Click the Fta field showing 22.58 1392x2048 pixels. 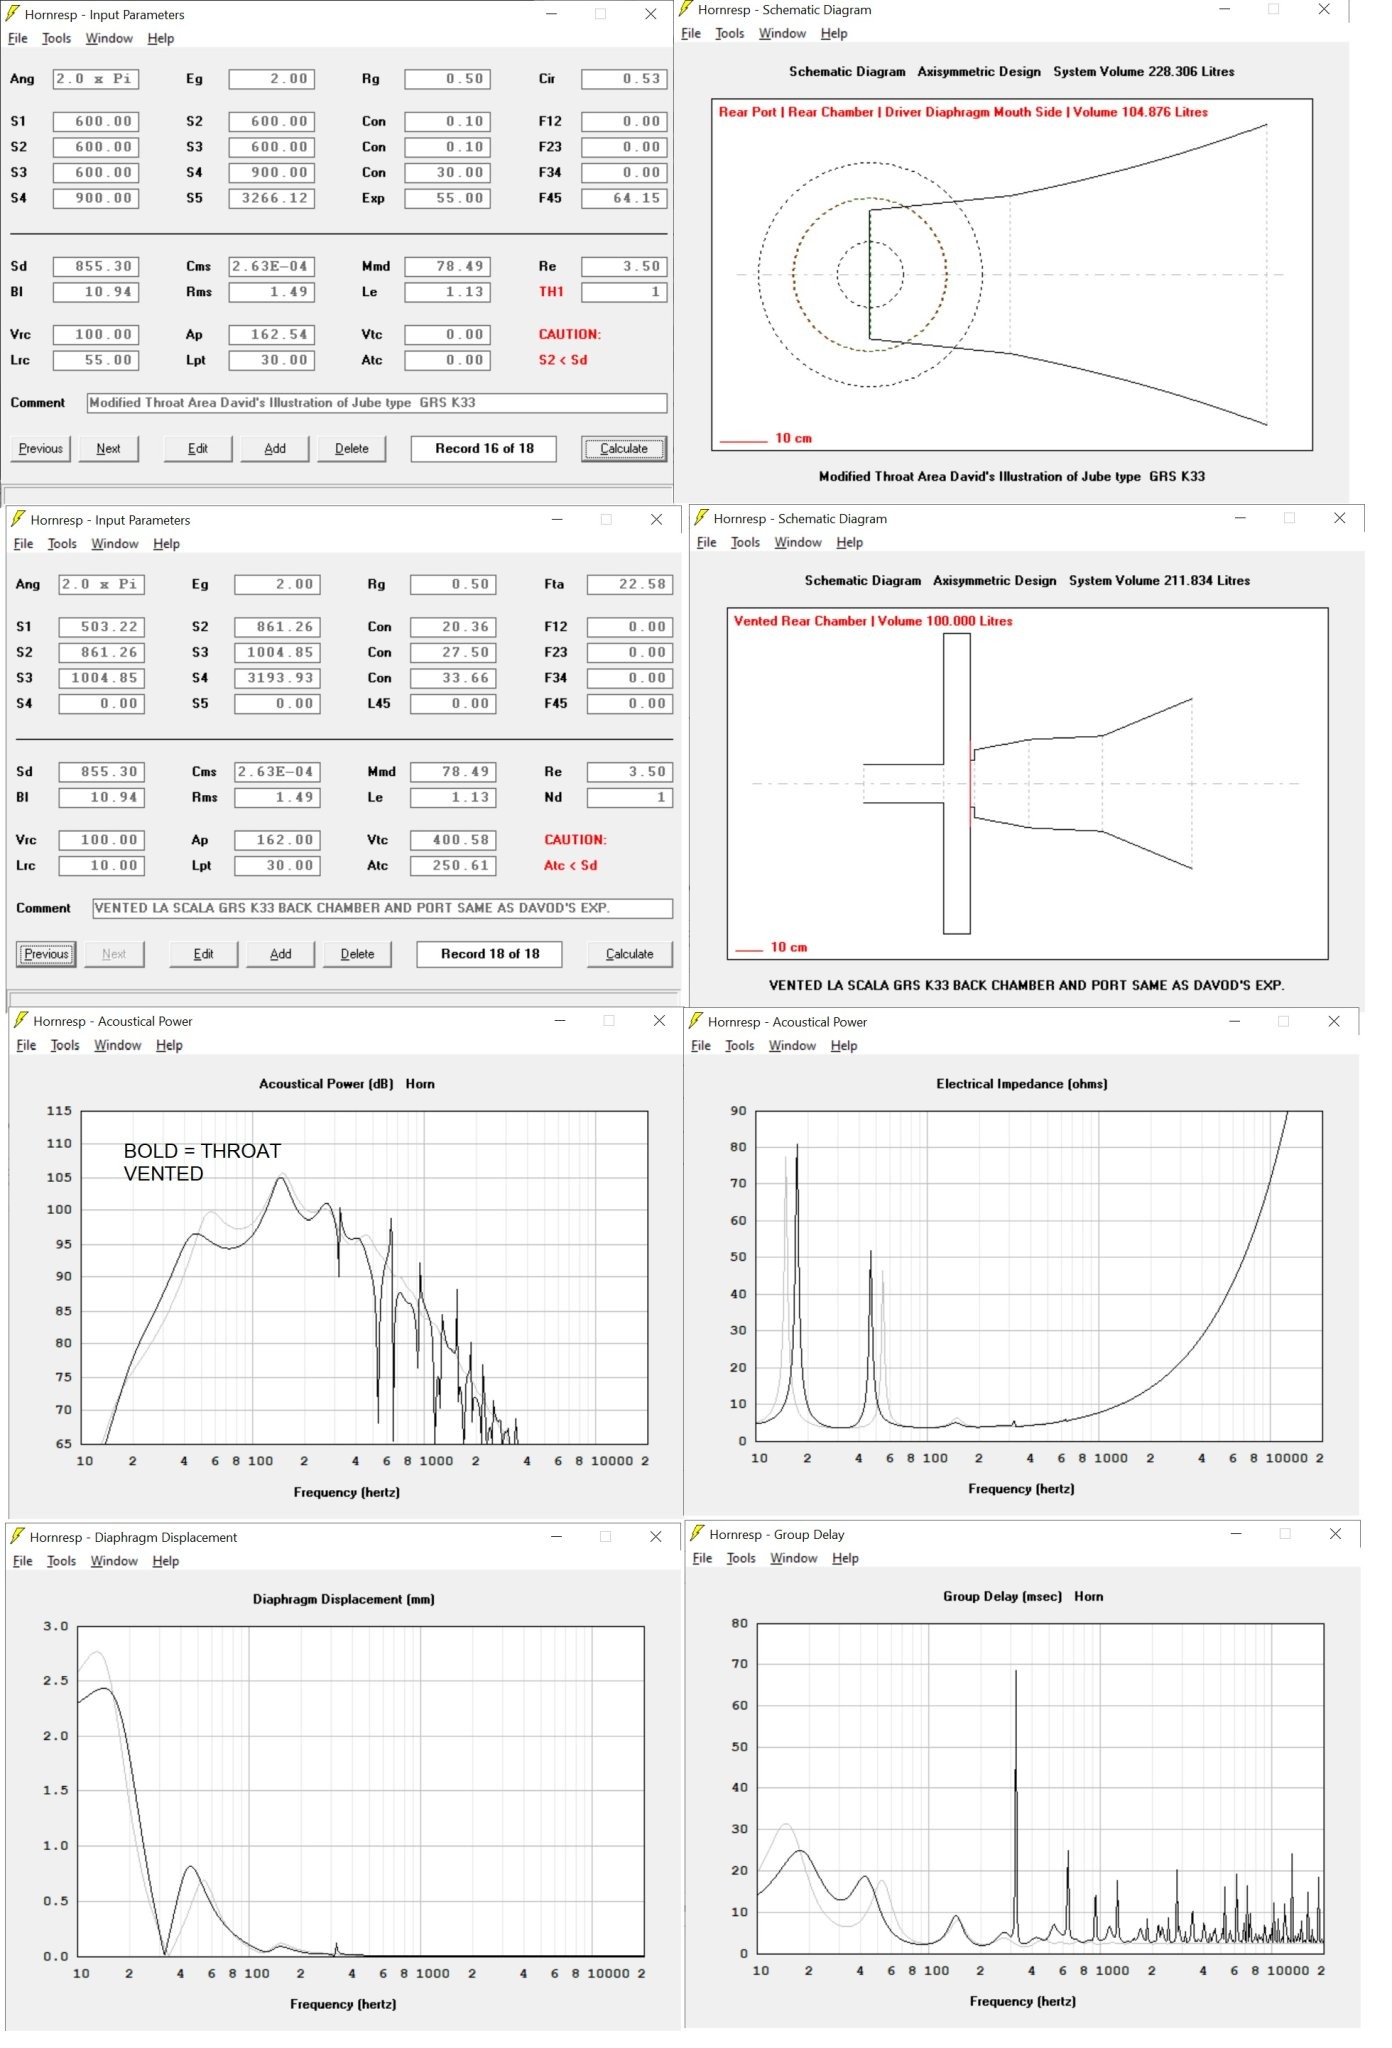630,584
